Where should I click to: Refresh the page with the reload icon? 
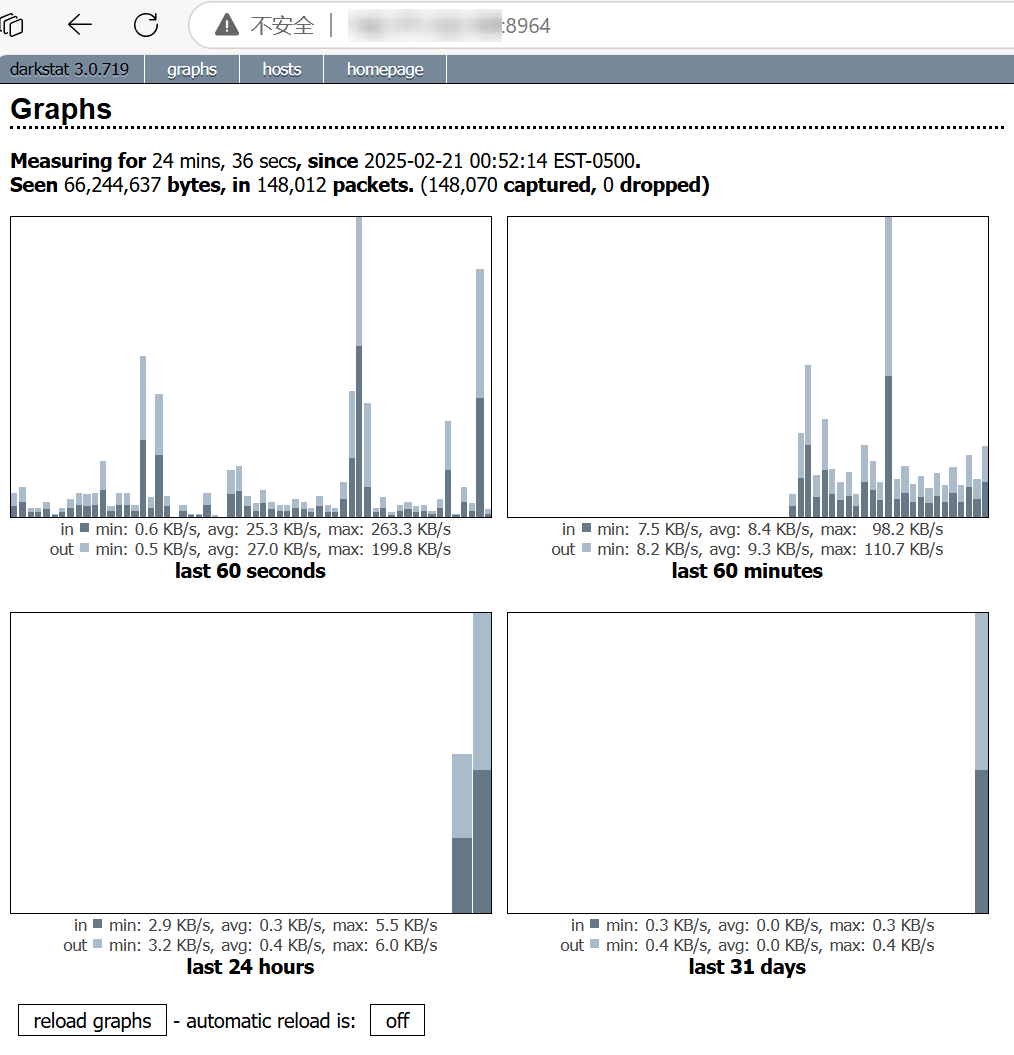(146, 25)
